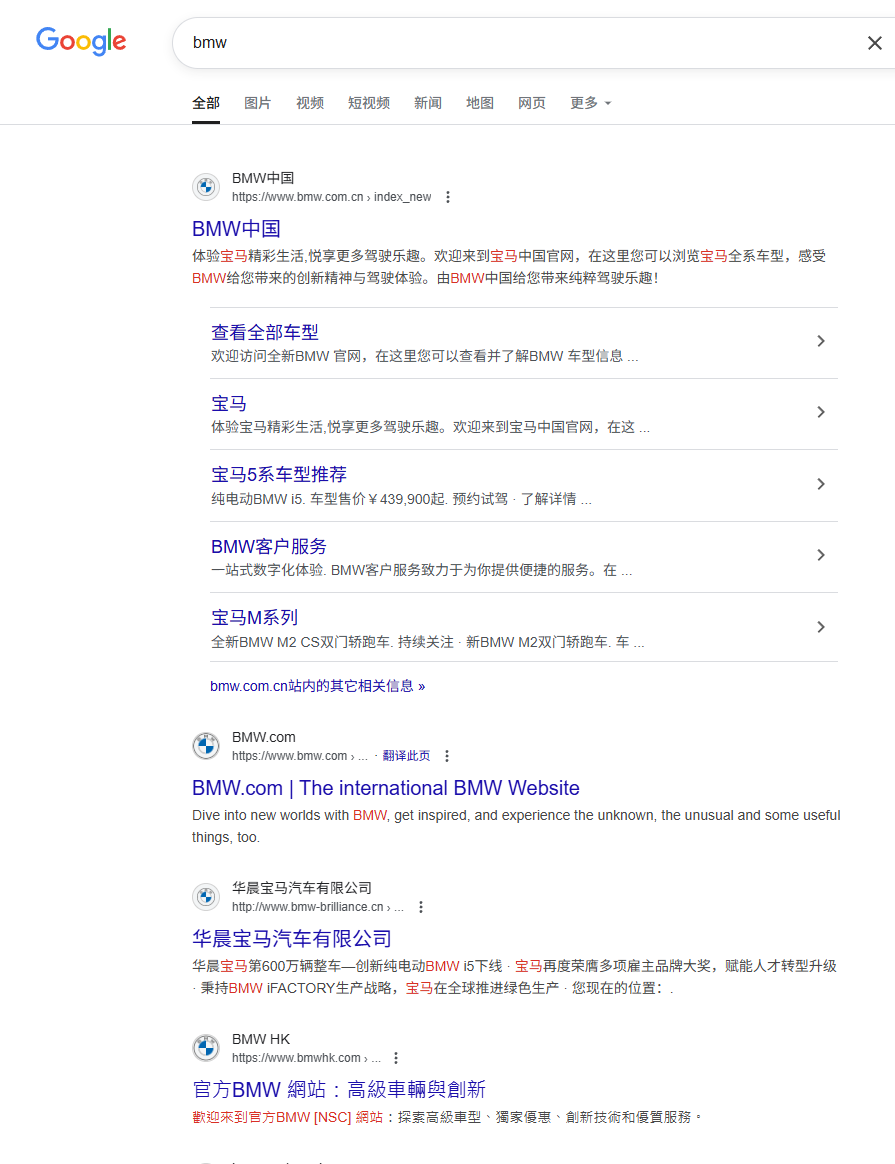Click the BMW中国 site favicon
The height and width of the screenshot is (1164, 895).
[x=206, y=187]
